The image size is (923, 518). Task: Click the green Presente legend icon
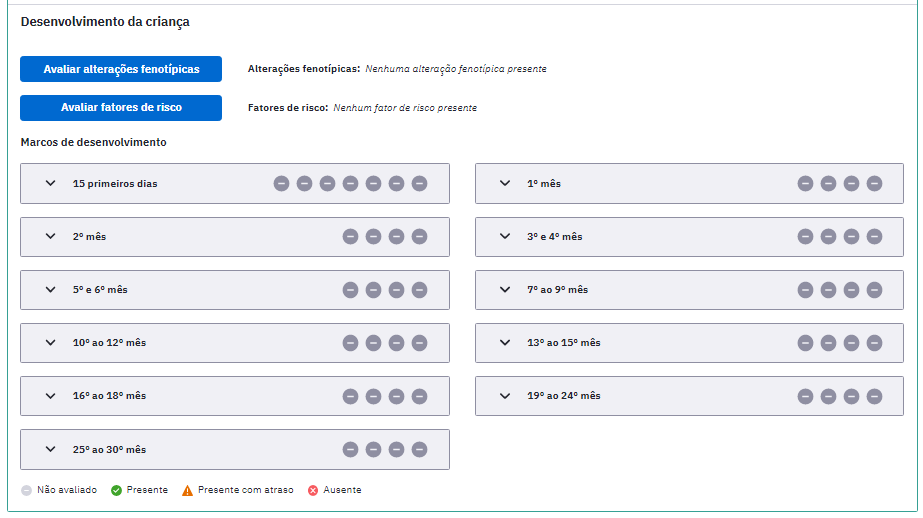tap(117, 490)
